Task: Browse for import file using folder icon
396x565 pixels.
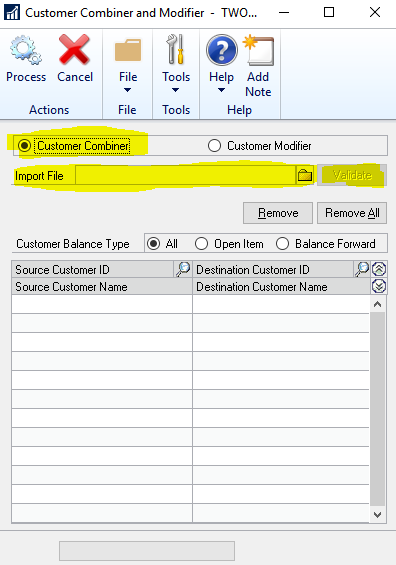Action: 305,175
